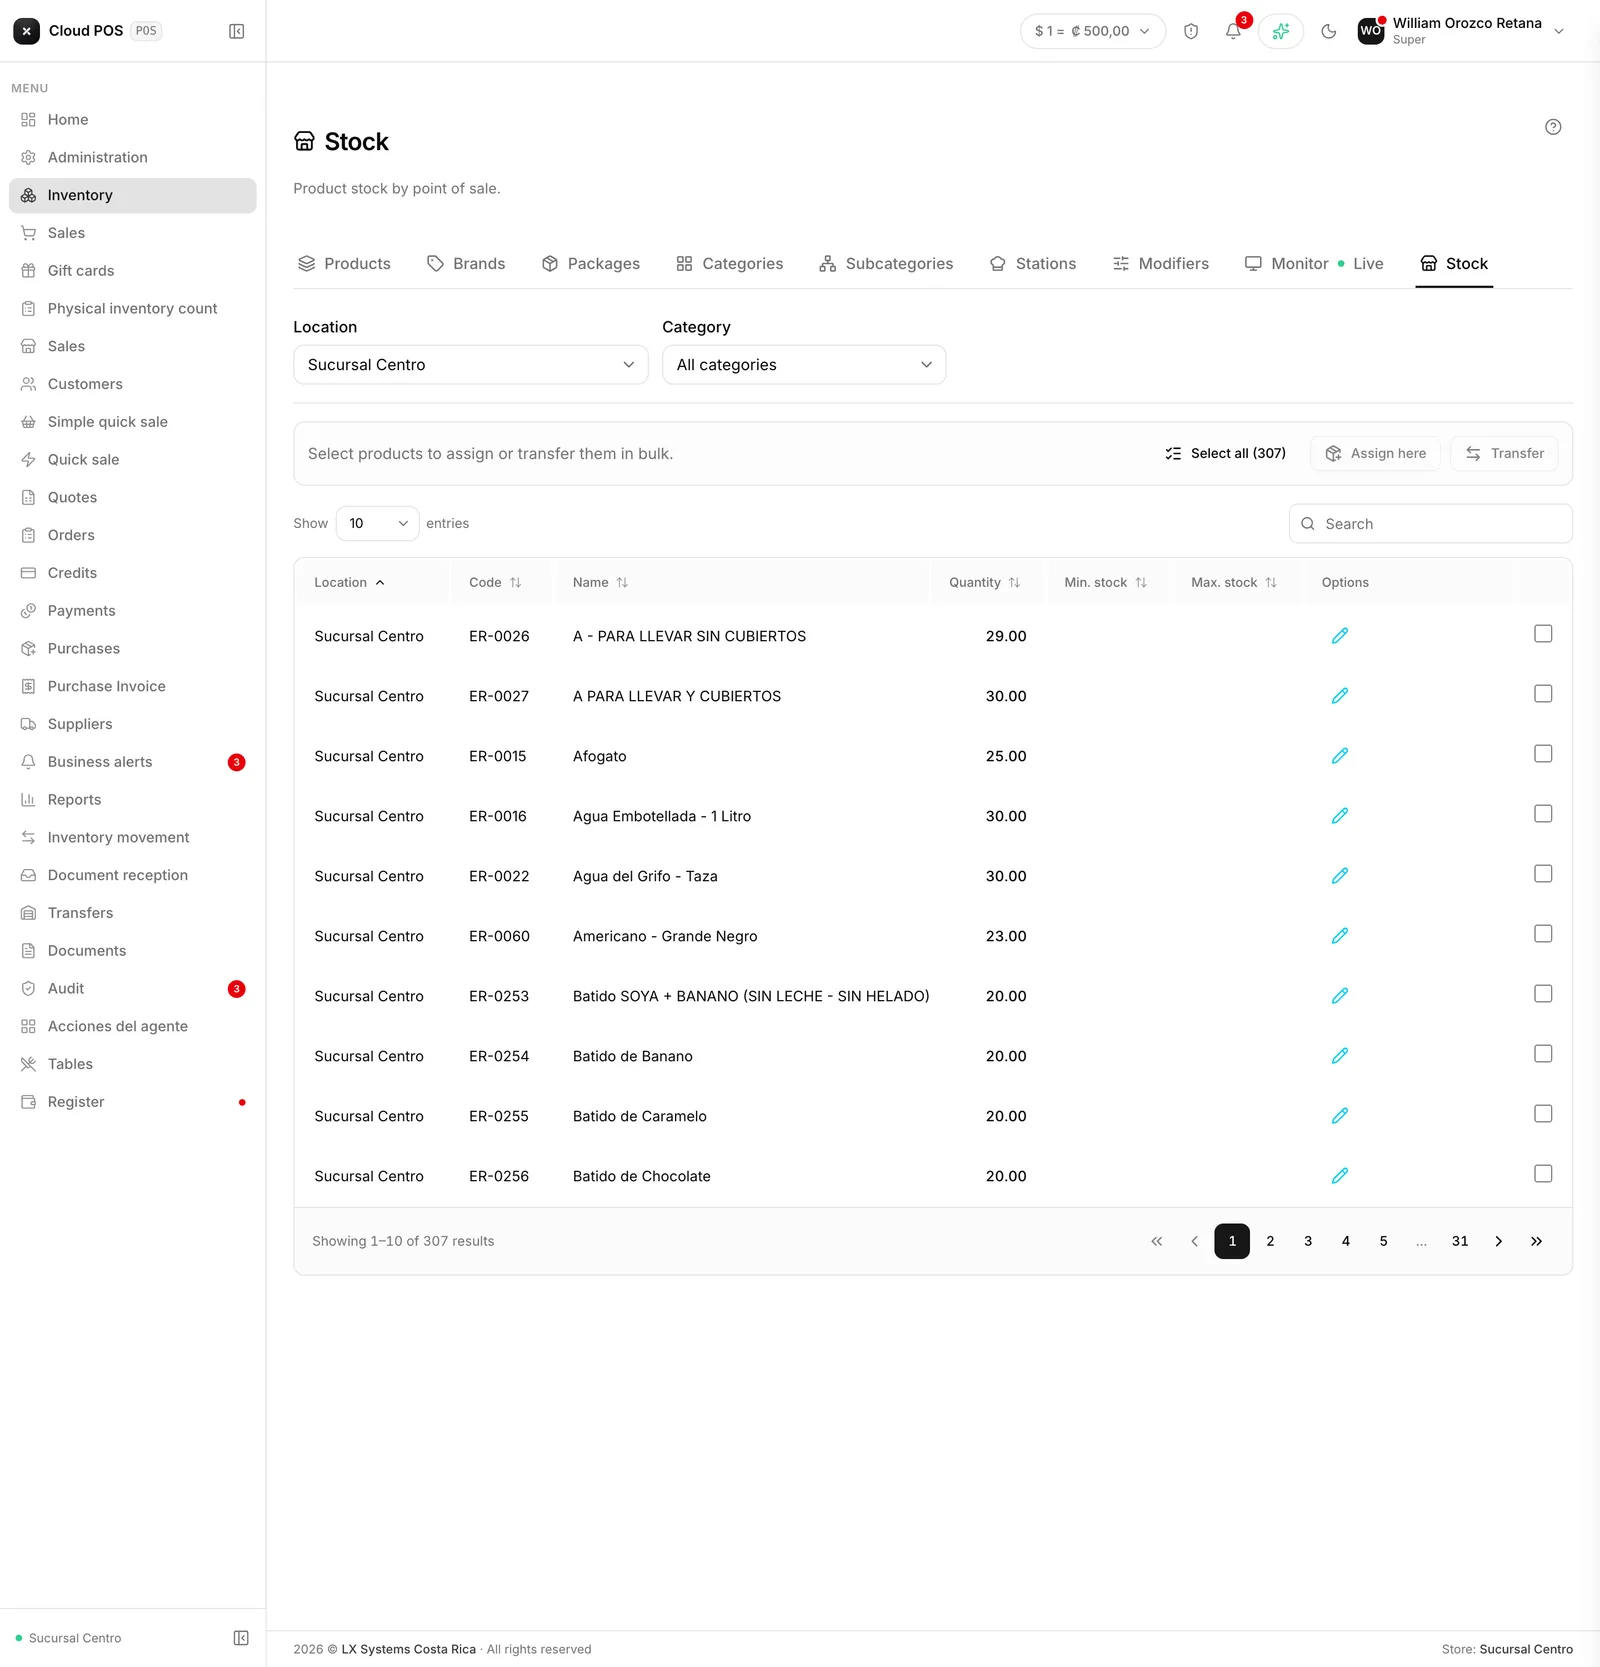
Task: Click the Transfer button
Action: [1504, 454]
